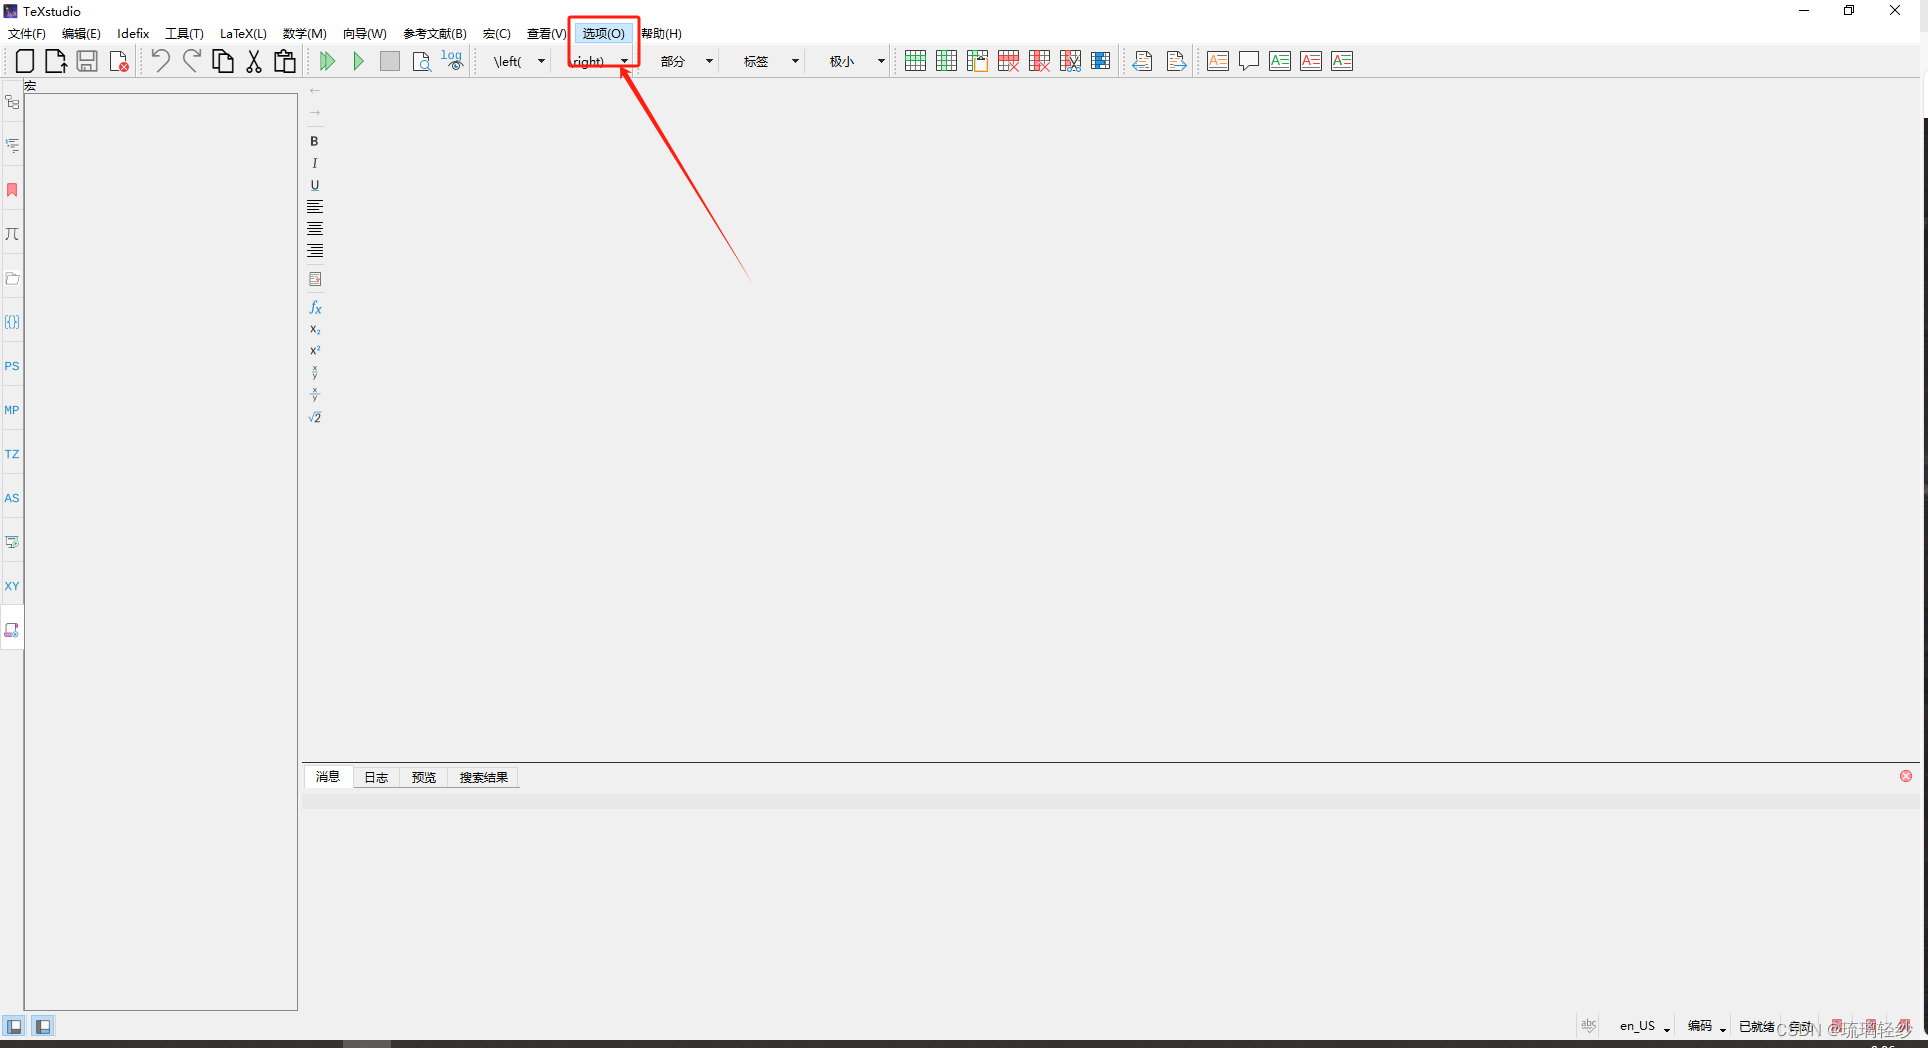Close the bottom messages panel
Screen dimensions: 1928x1048
coord(1906,776)
